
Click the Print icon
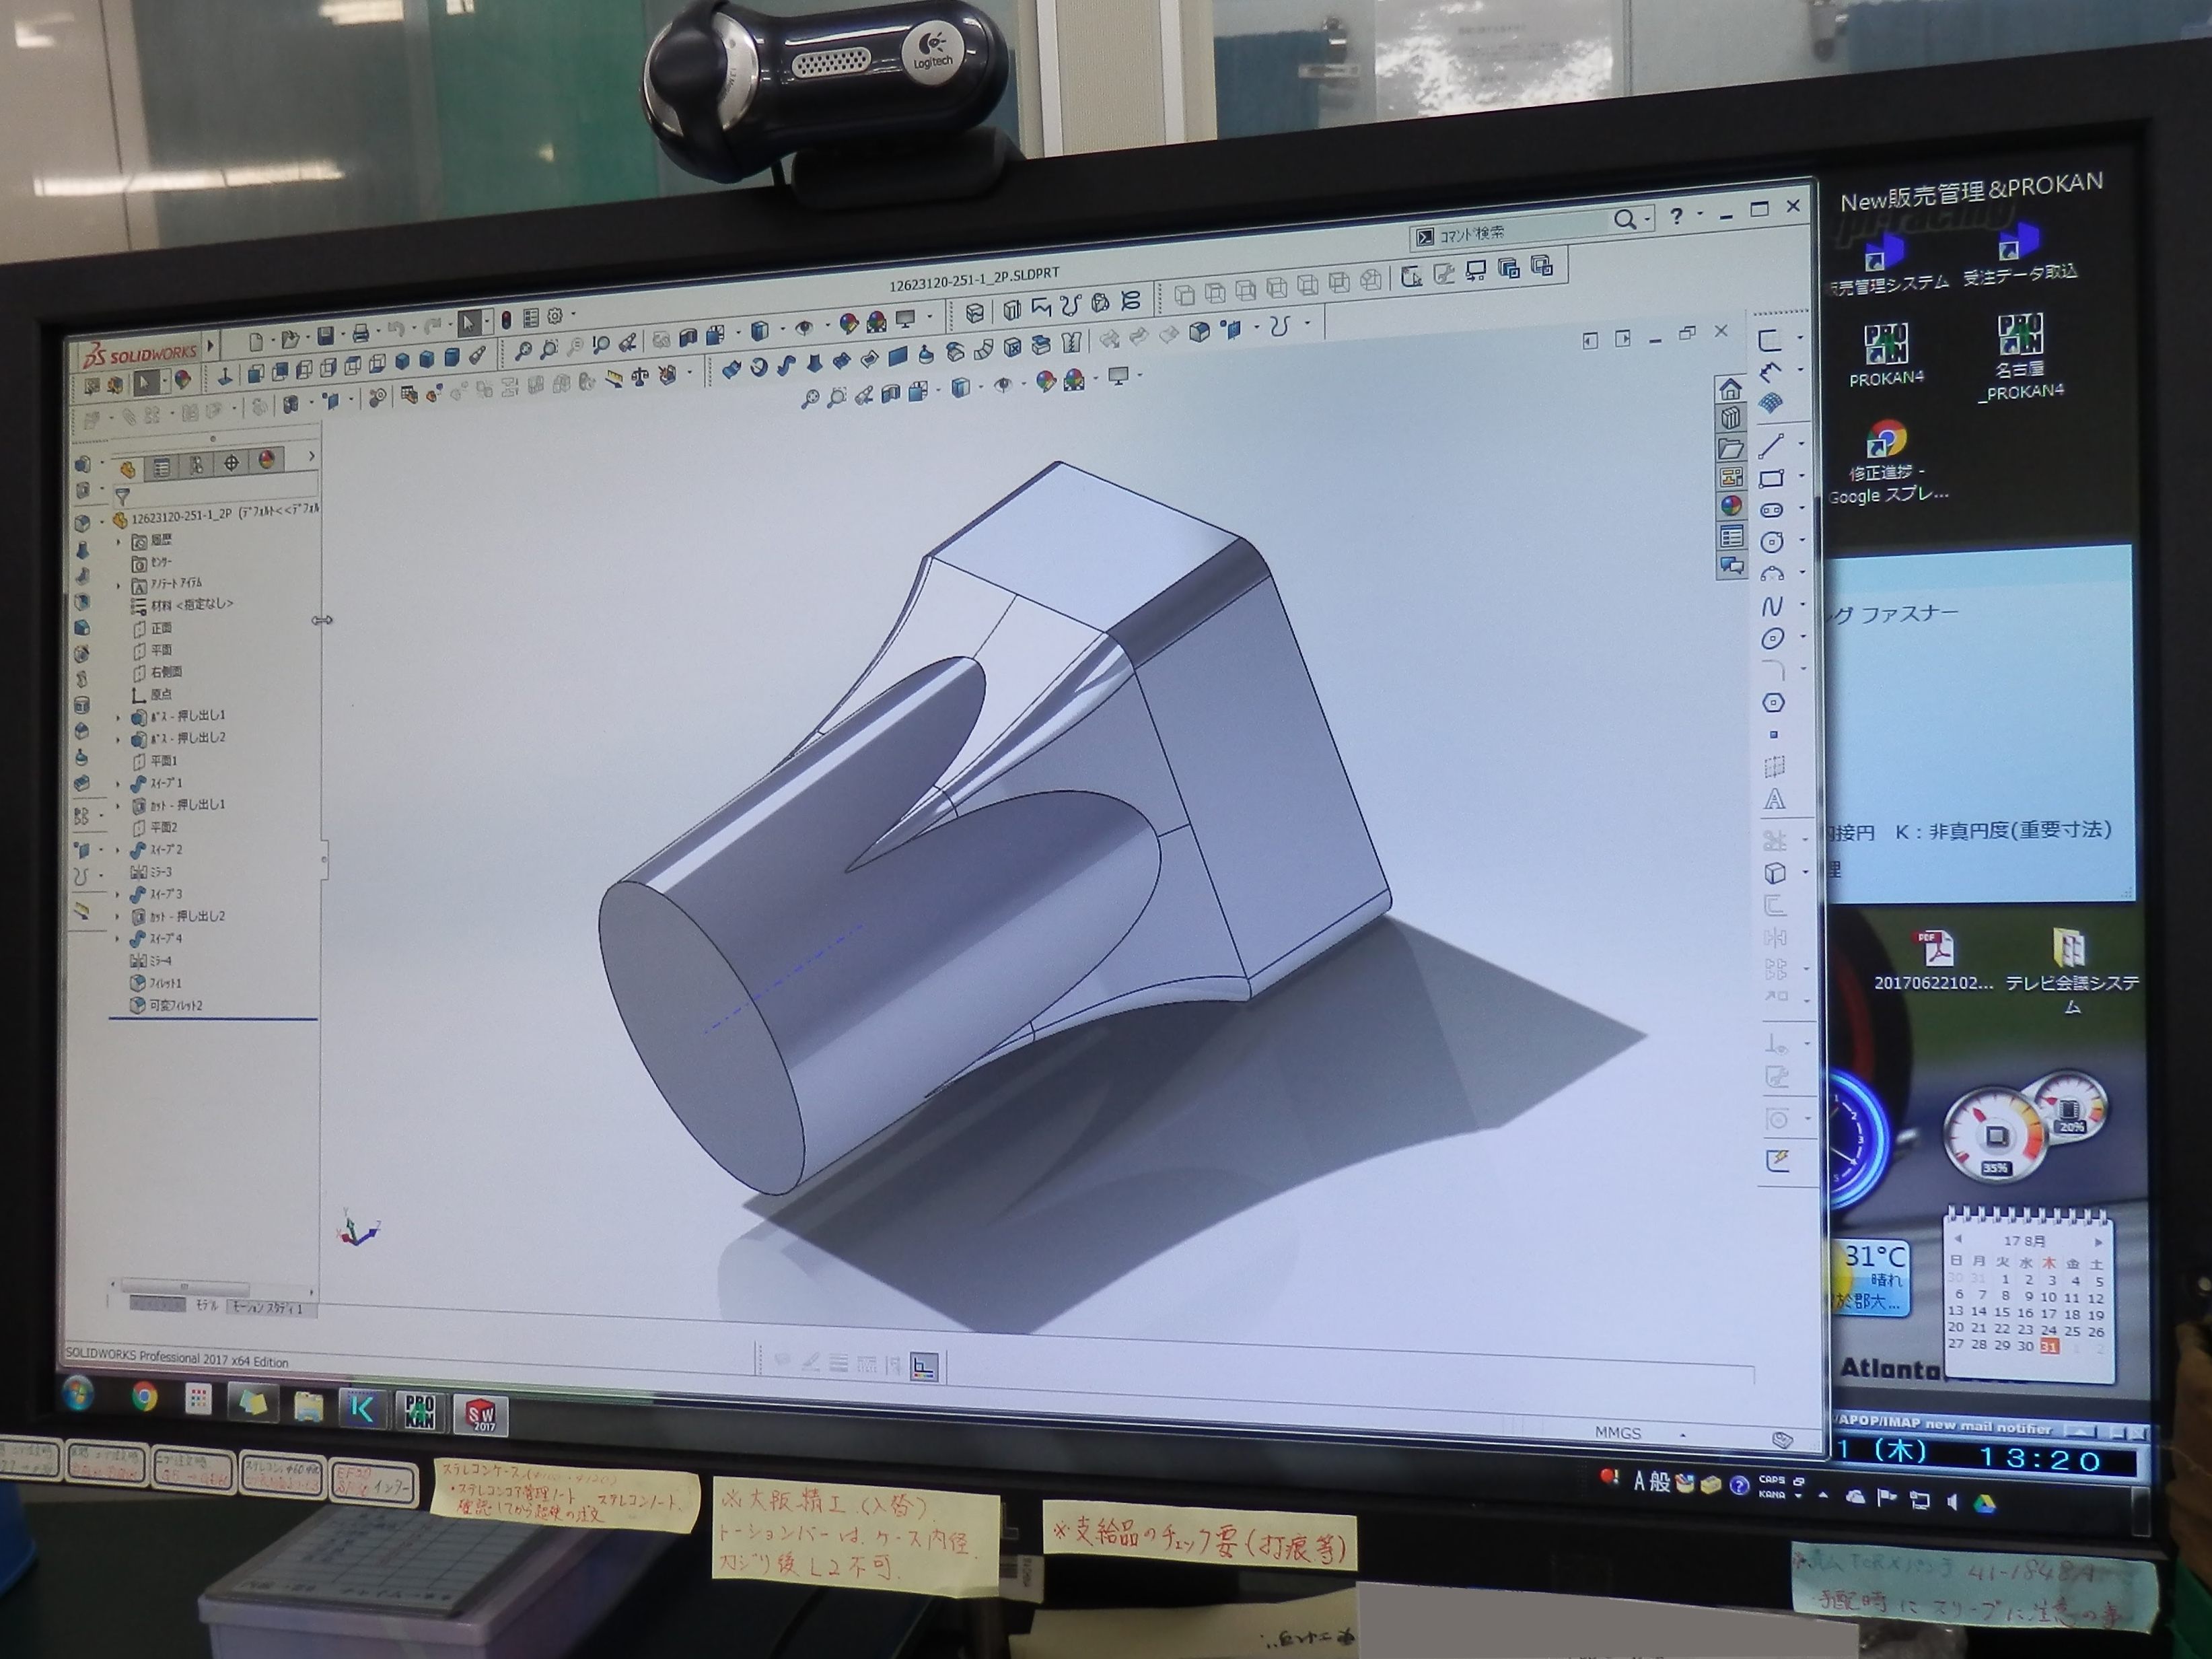pyautogui.click(x=360, y=334)
